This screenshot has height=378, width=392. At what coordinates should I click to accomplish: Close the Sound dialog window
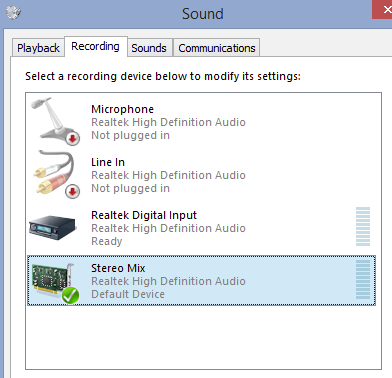click(383, 10)
